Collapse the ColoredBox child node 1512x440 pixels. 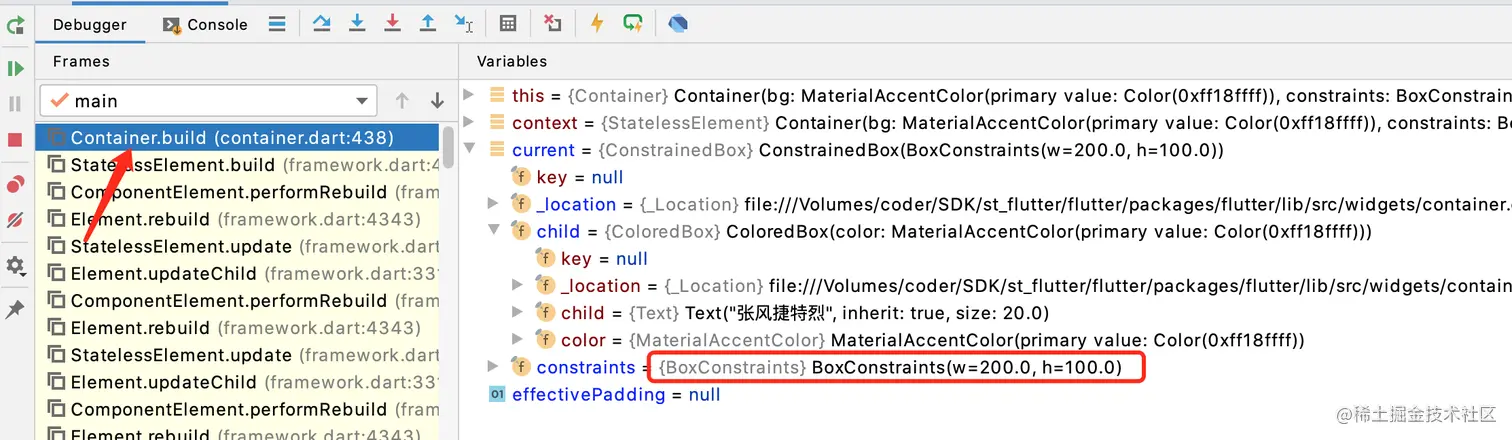click(x=493, y=231)
